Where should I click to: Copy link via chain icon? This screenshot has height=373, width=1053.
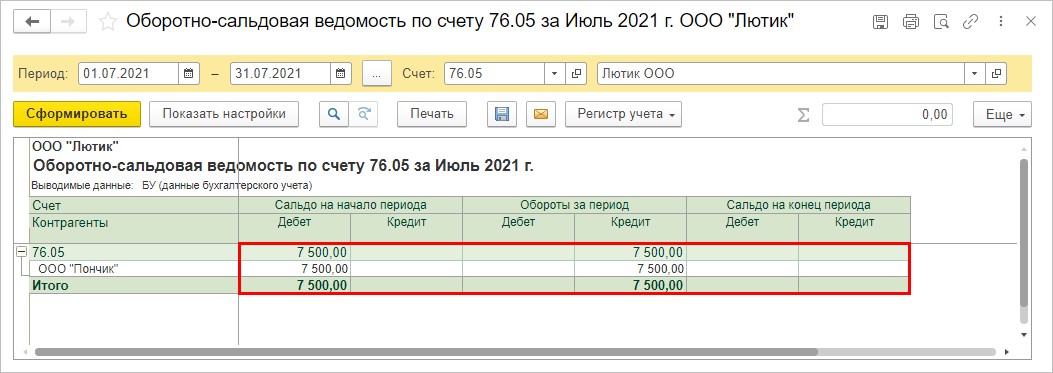coord(970,22)
